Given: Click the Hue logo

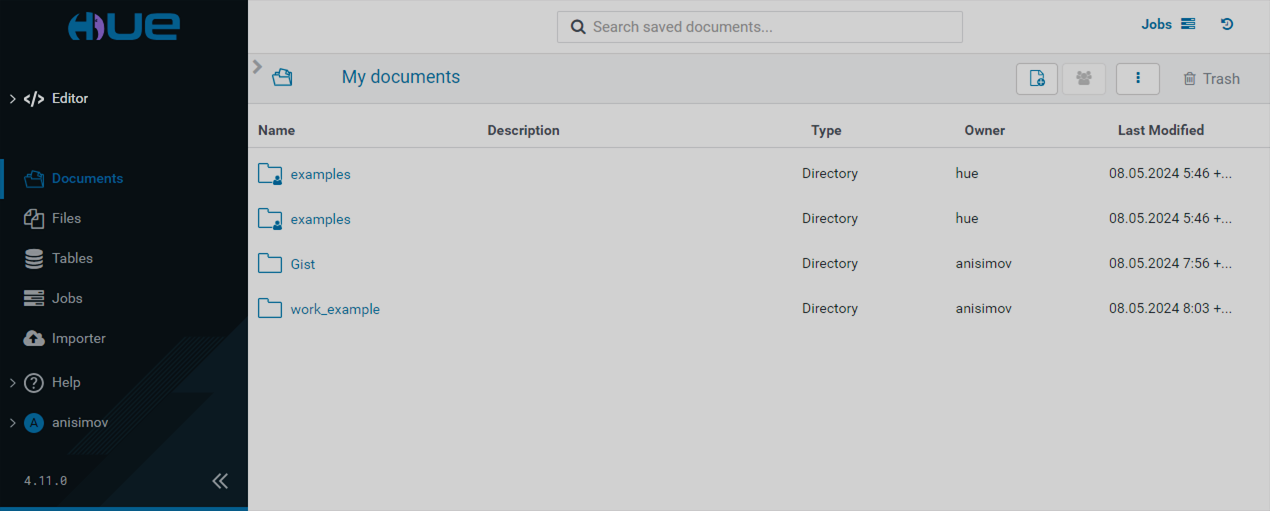Looking at the screenshot, I should pos(123,27).
